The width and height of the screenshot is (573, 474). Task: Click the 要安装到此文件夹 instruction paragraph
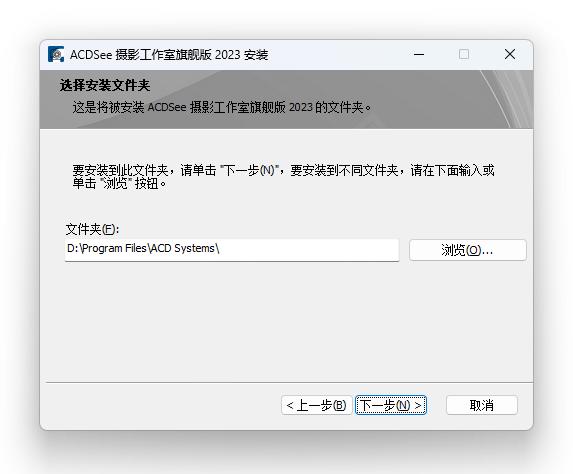[283, 177]
